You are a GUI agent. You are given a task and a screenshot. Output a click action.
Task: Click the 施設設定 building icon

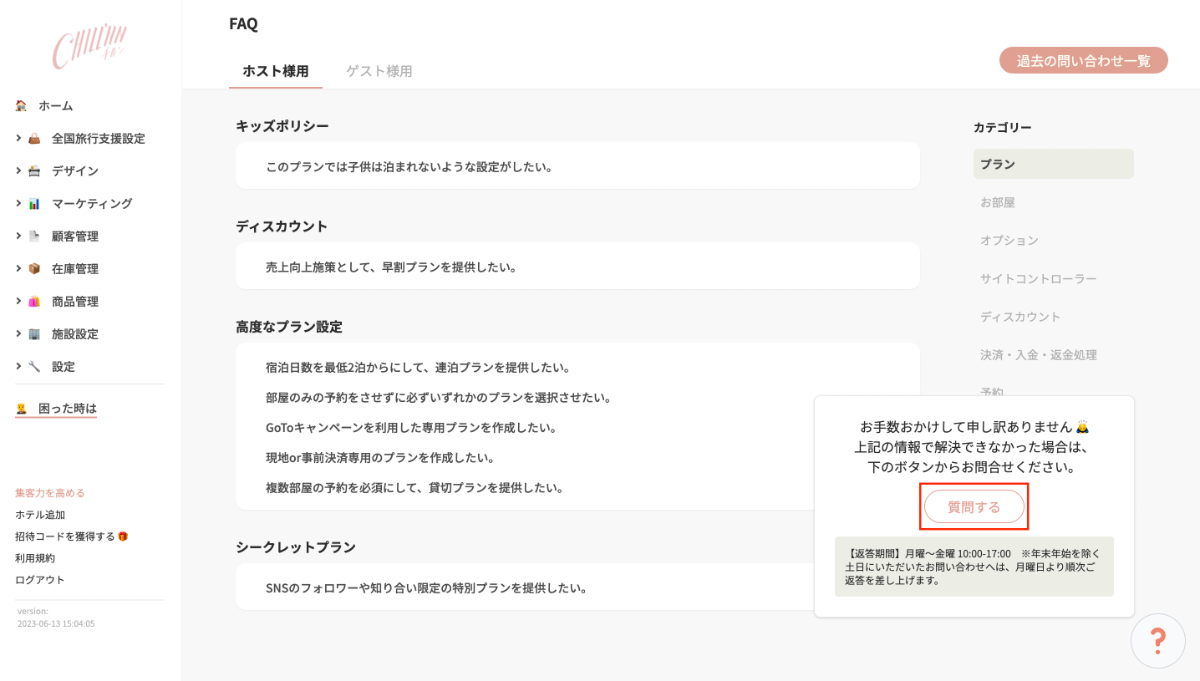click(x=34, y=334)
